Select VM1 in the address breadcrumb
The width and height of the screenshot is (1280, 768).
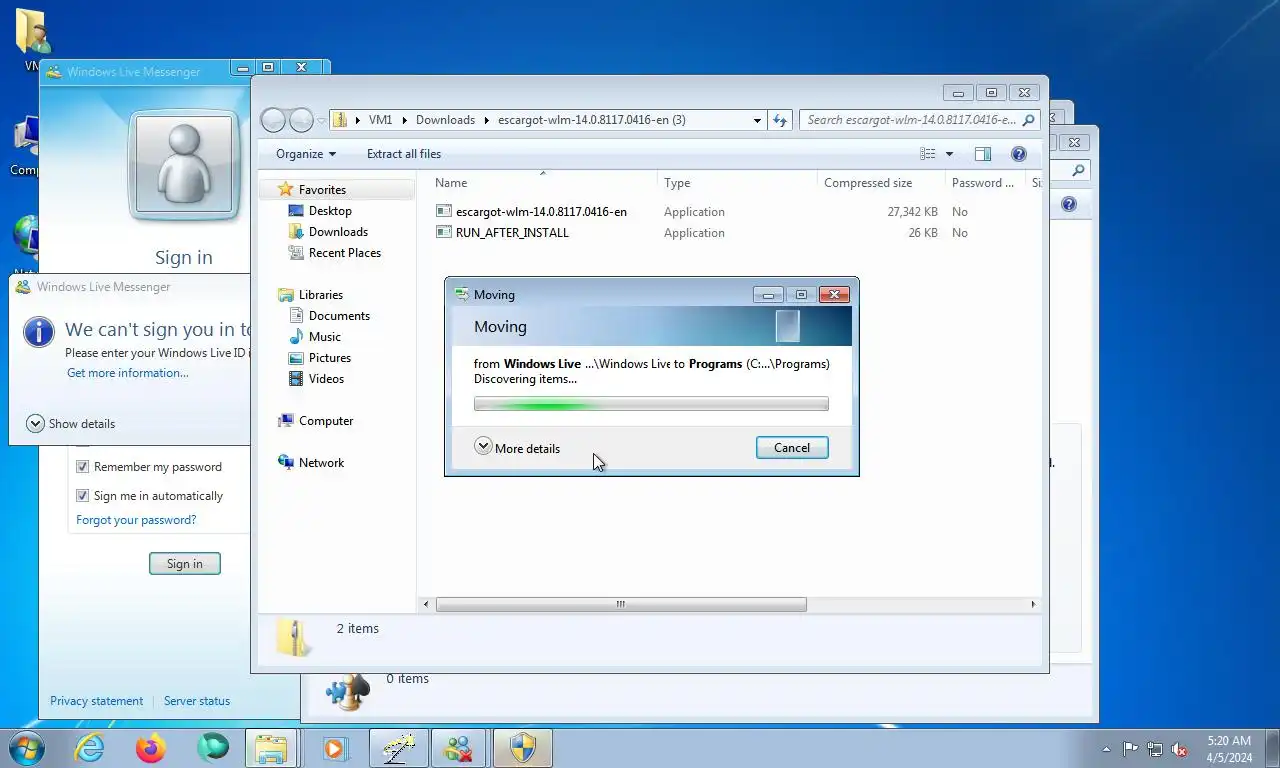[x=380, y=120]
